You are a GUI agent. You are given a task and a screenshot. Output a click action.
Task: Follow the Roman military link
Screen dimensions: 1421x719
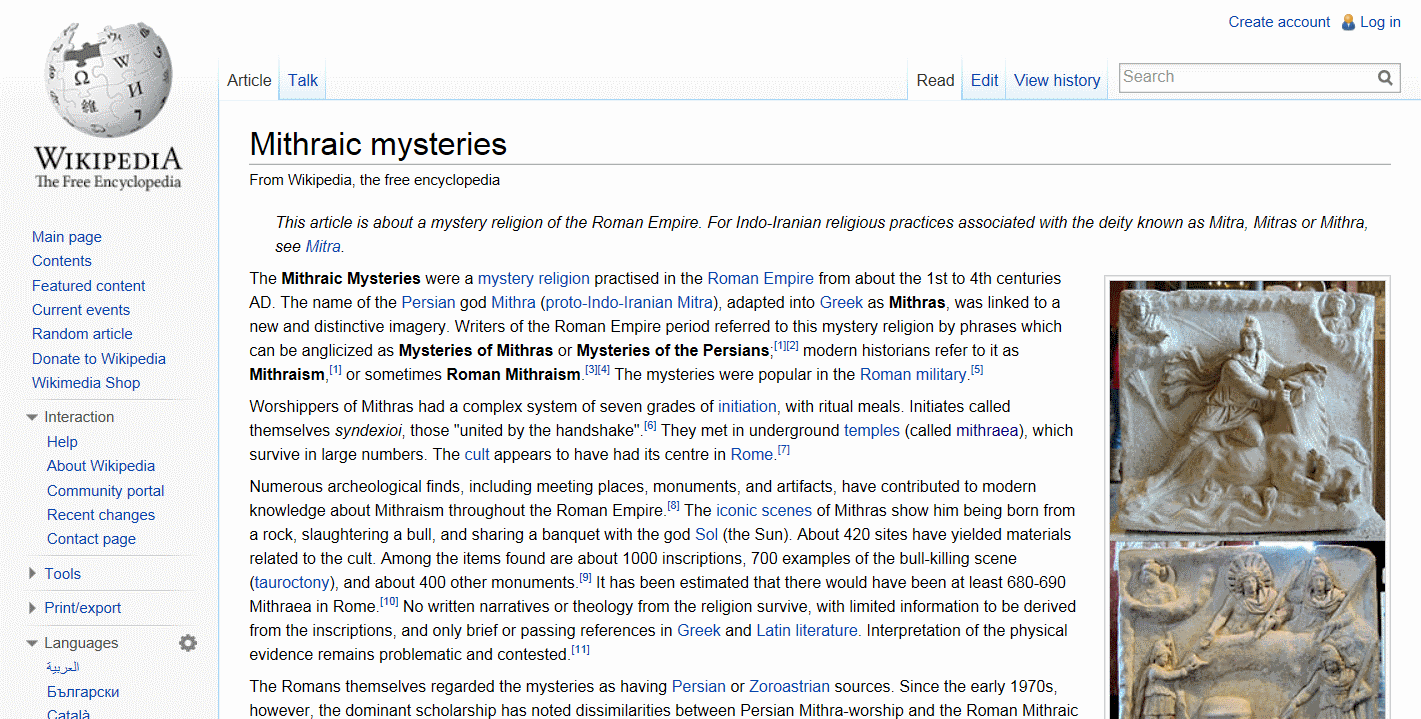[x=913, y=374]
